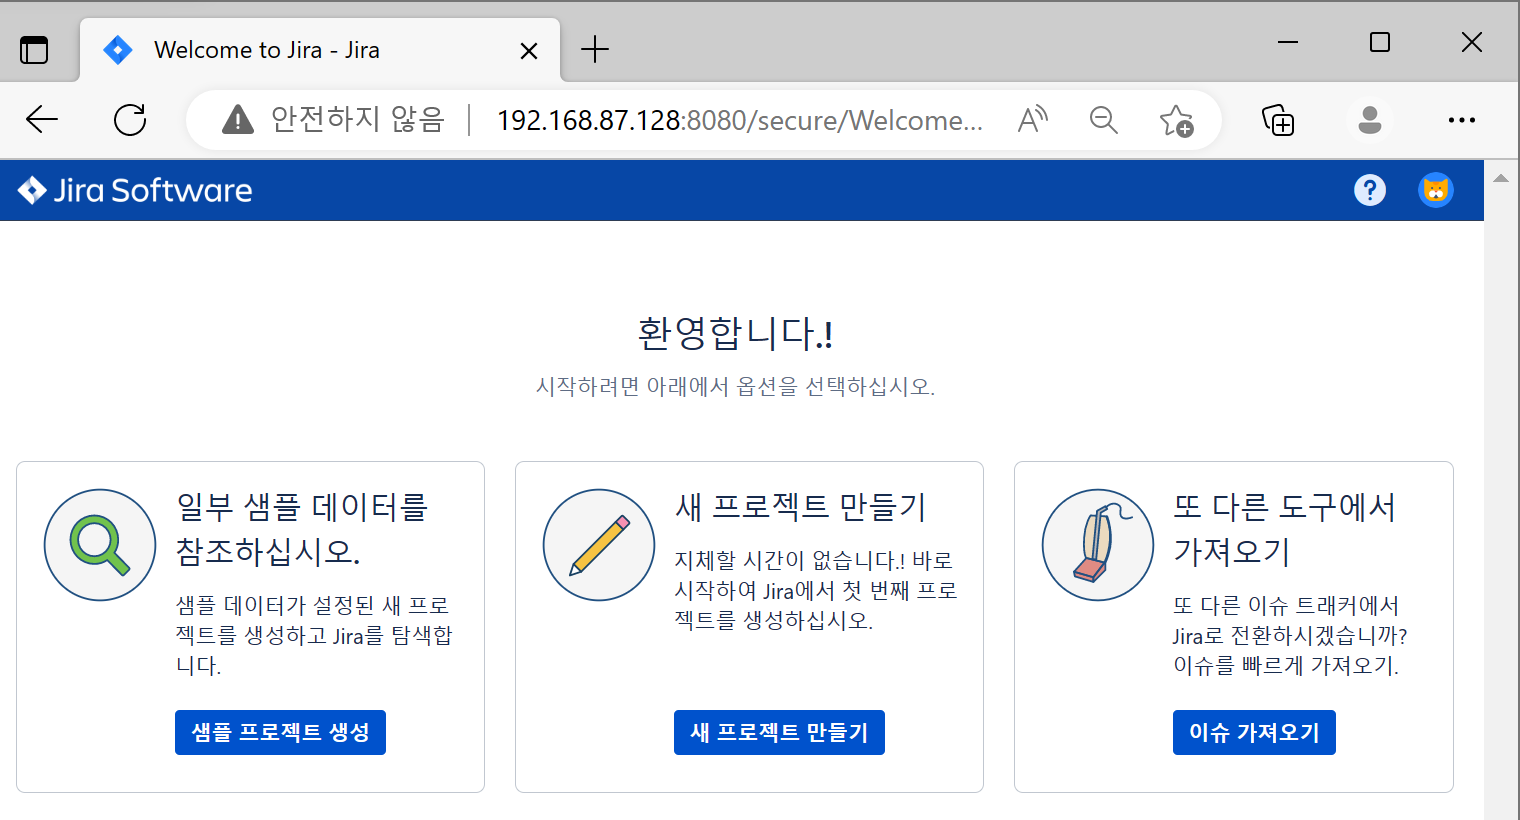Click the 일부 샘플 데이터를 참조하십시오 heading

[302, 529]
